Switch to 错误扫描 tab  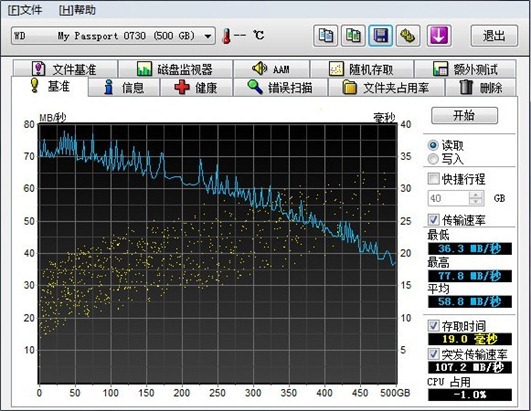280,88
